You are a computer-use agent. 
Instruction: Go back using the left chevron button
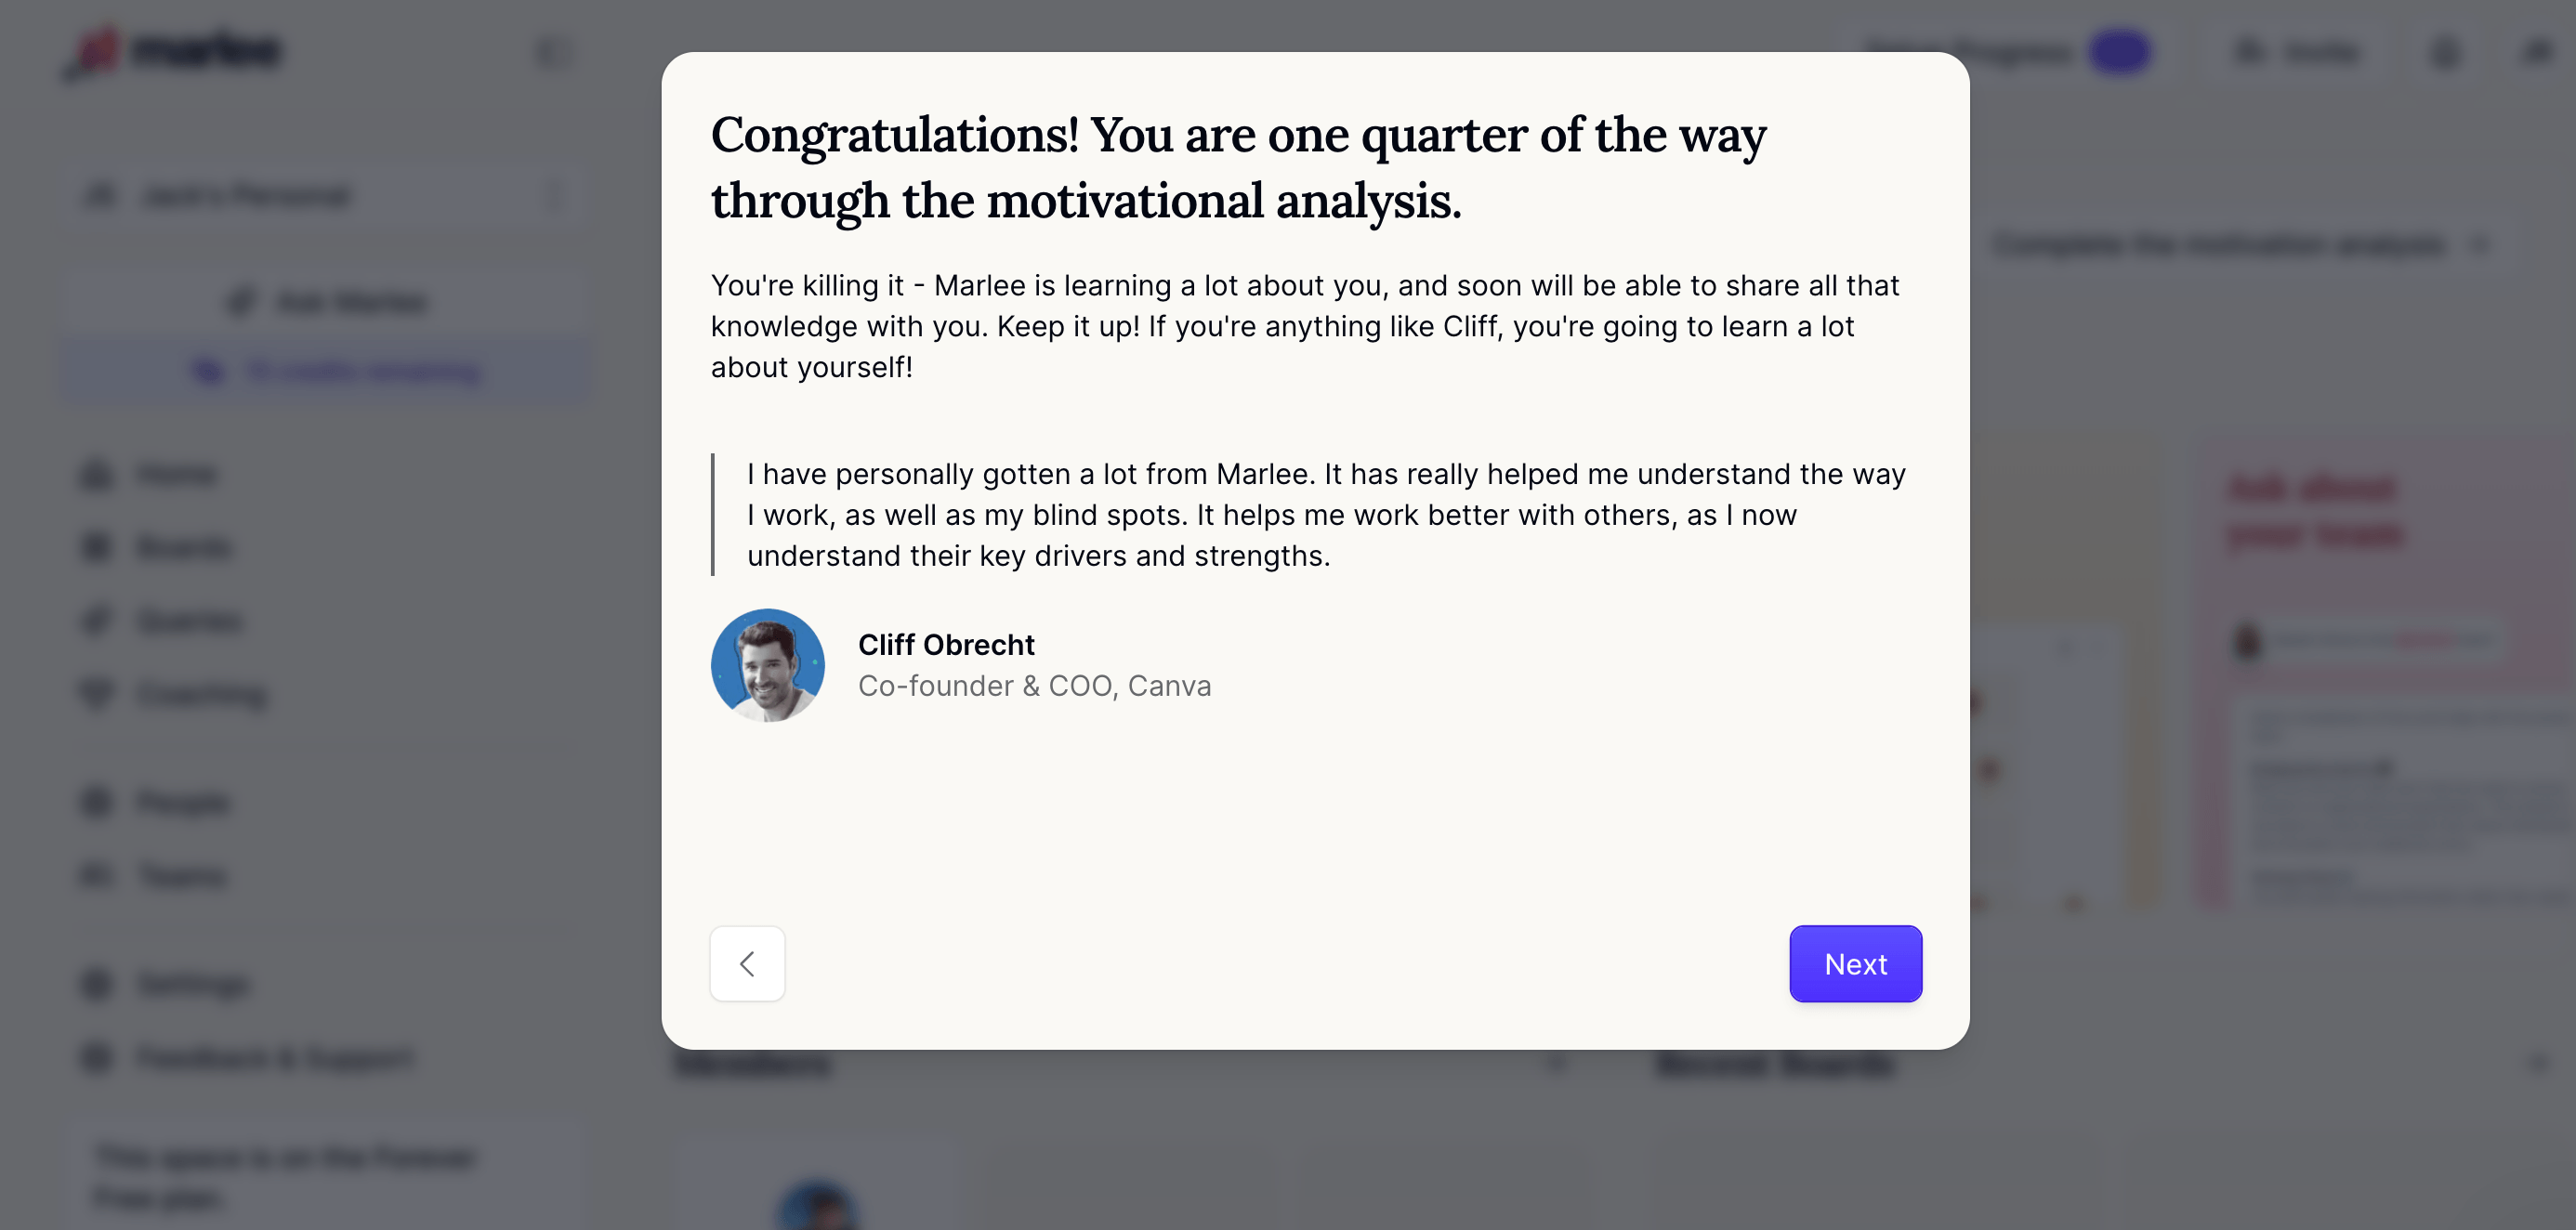[x=747, y=963]
